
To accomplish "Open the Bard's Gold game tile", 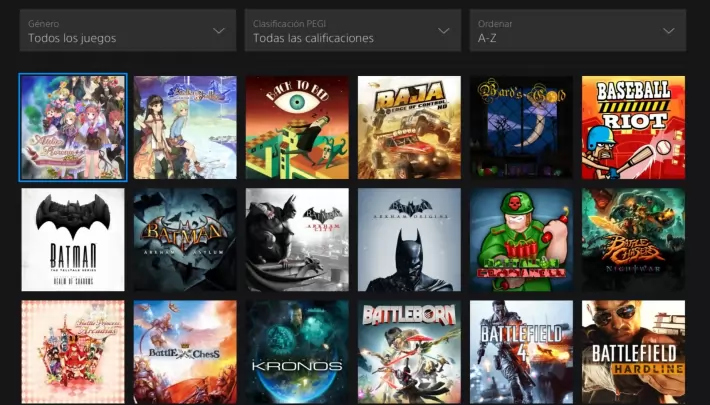I will (522, 127).
